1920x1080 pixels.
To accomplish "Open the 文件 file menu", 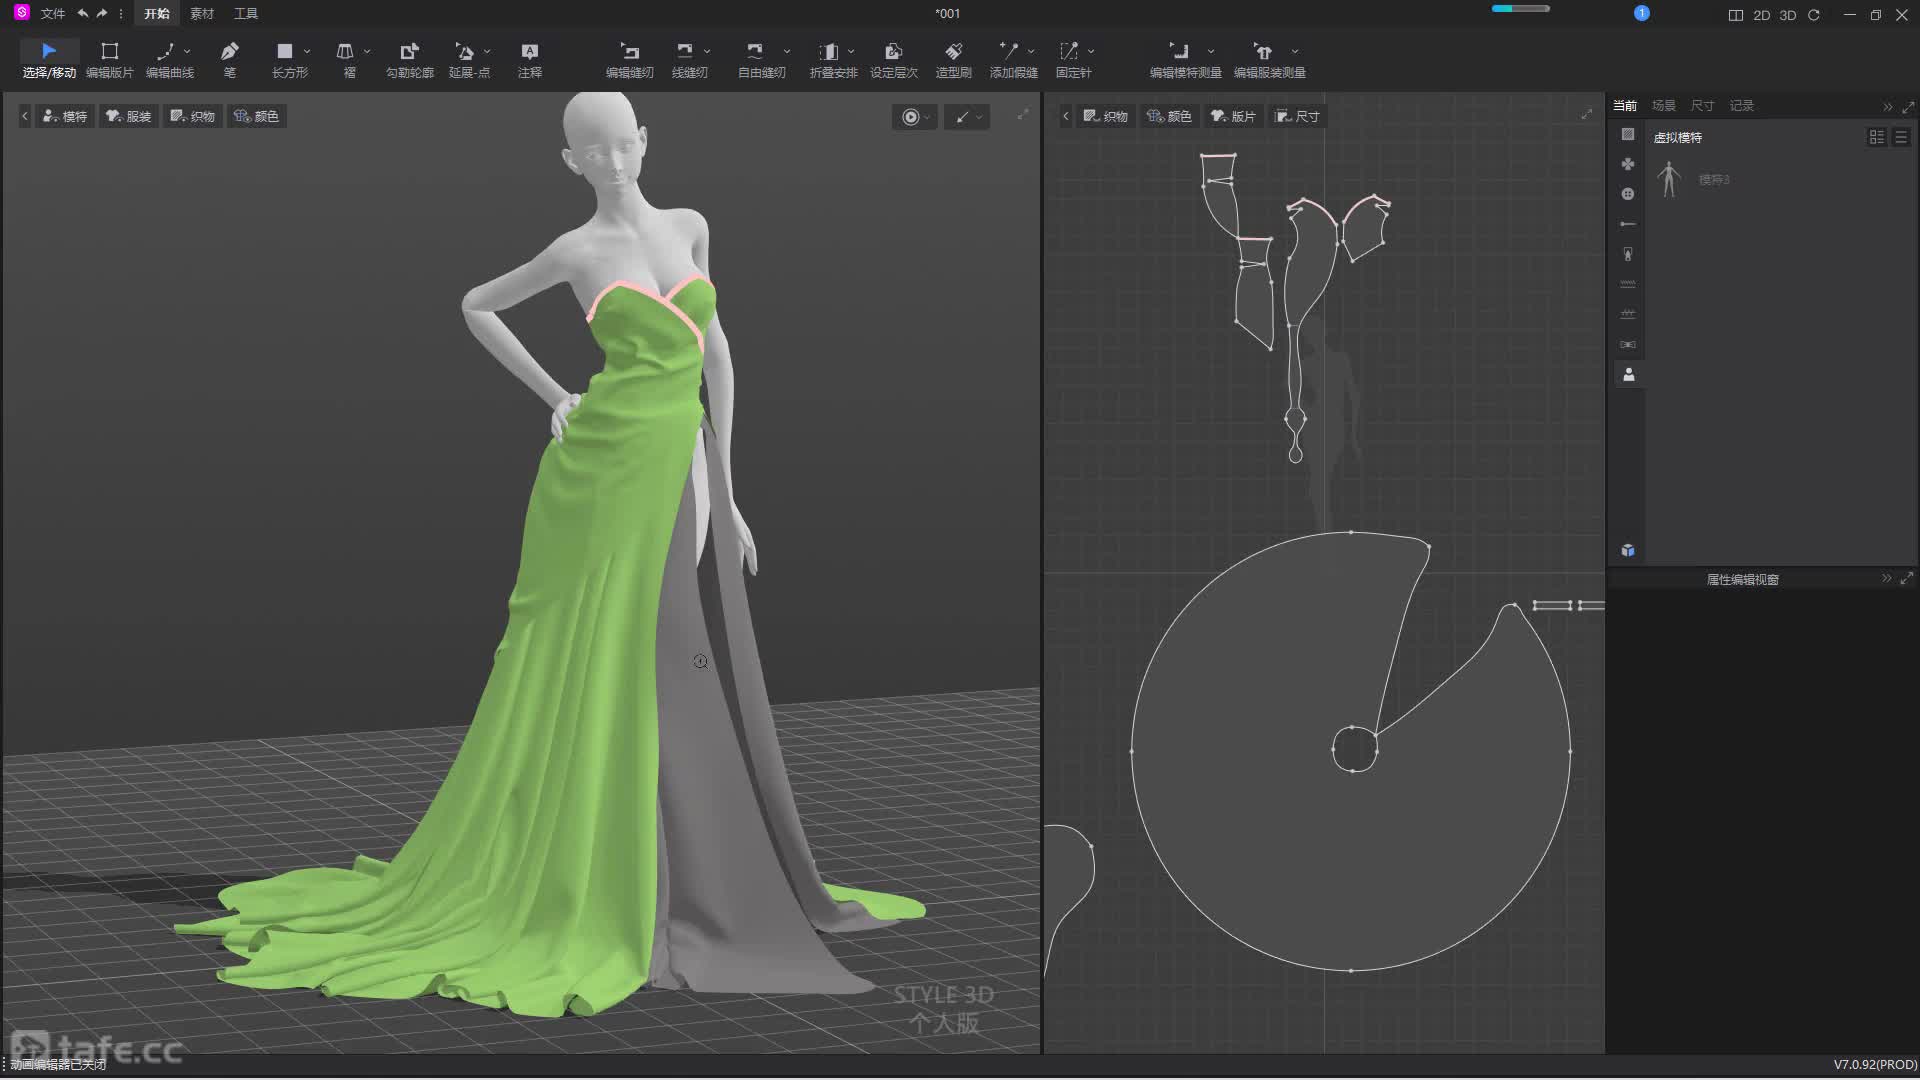I will tap(53, 14).
